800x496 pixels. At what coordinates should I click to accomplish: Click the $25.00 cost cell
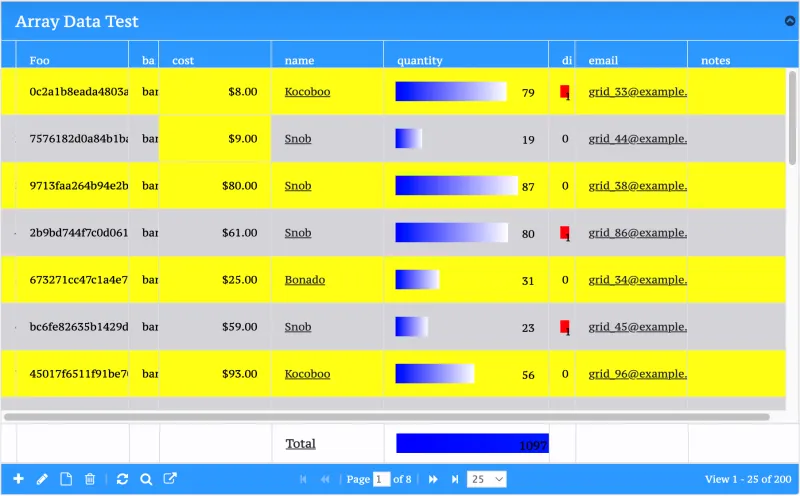pyautogui.click(x=215, y=280)
